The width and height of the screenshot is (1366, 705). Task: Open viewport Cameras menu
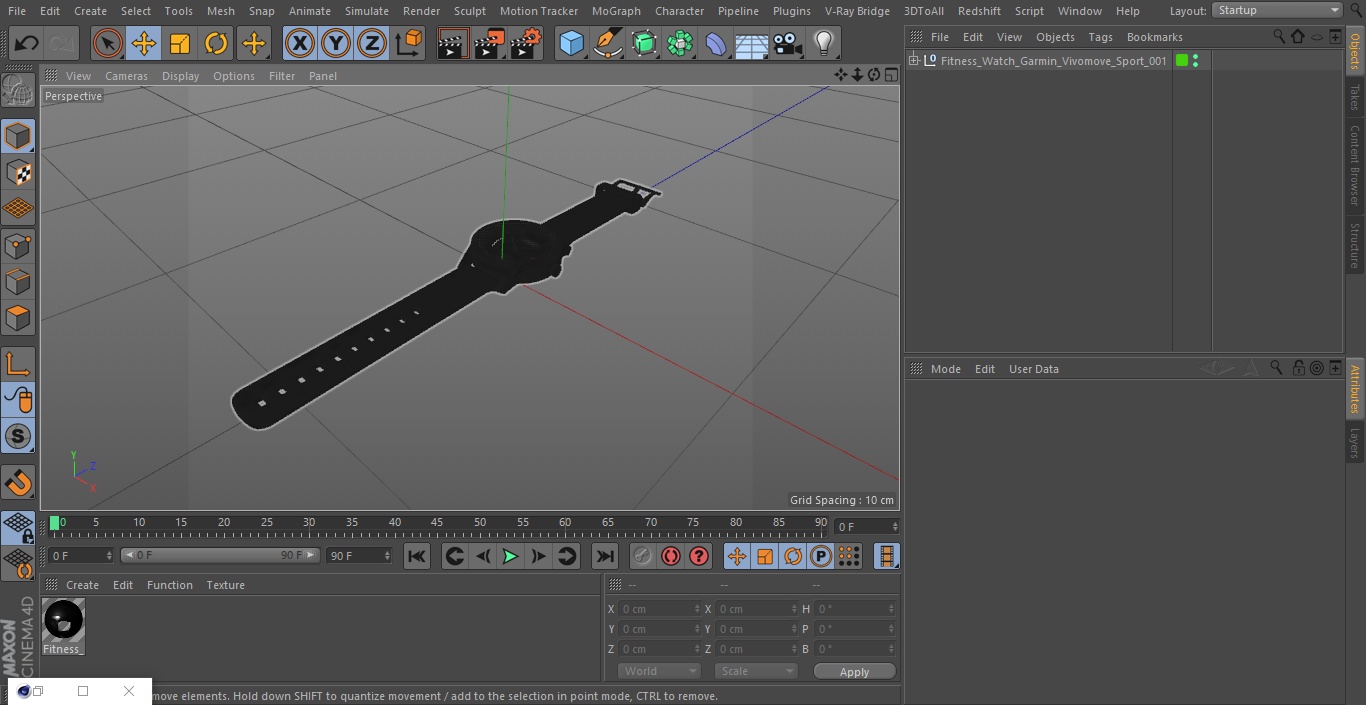126,76
